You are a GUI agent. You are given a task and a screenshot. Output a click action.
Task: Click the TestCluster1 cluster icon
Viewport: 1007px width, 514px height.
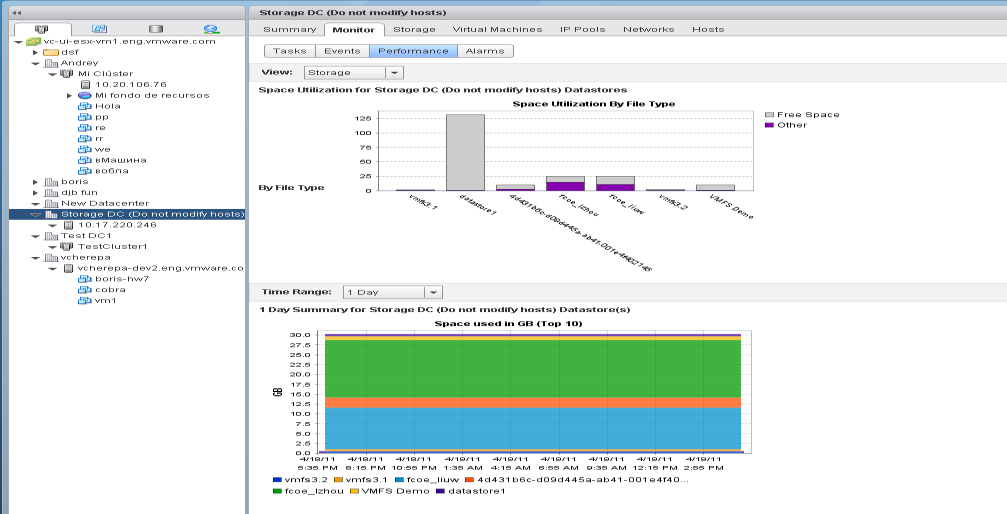(x=66, y=247)
